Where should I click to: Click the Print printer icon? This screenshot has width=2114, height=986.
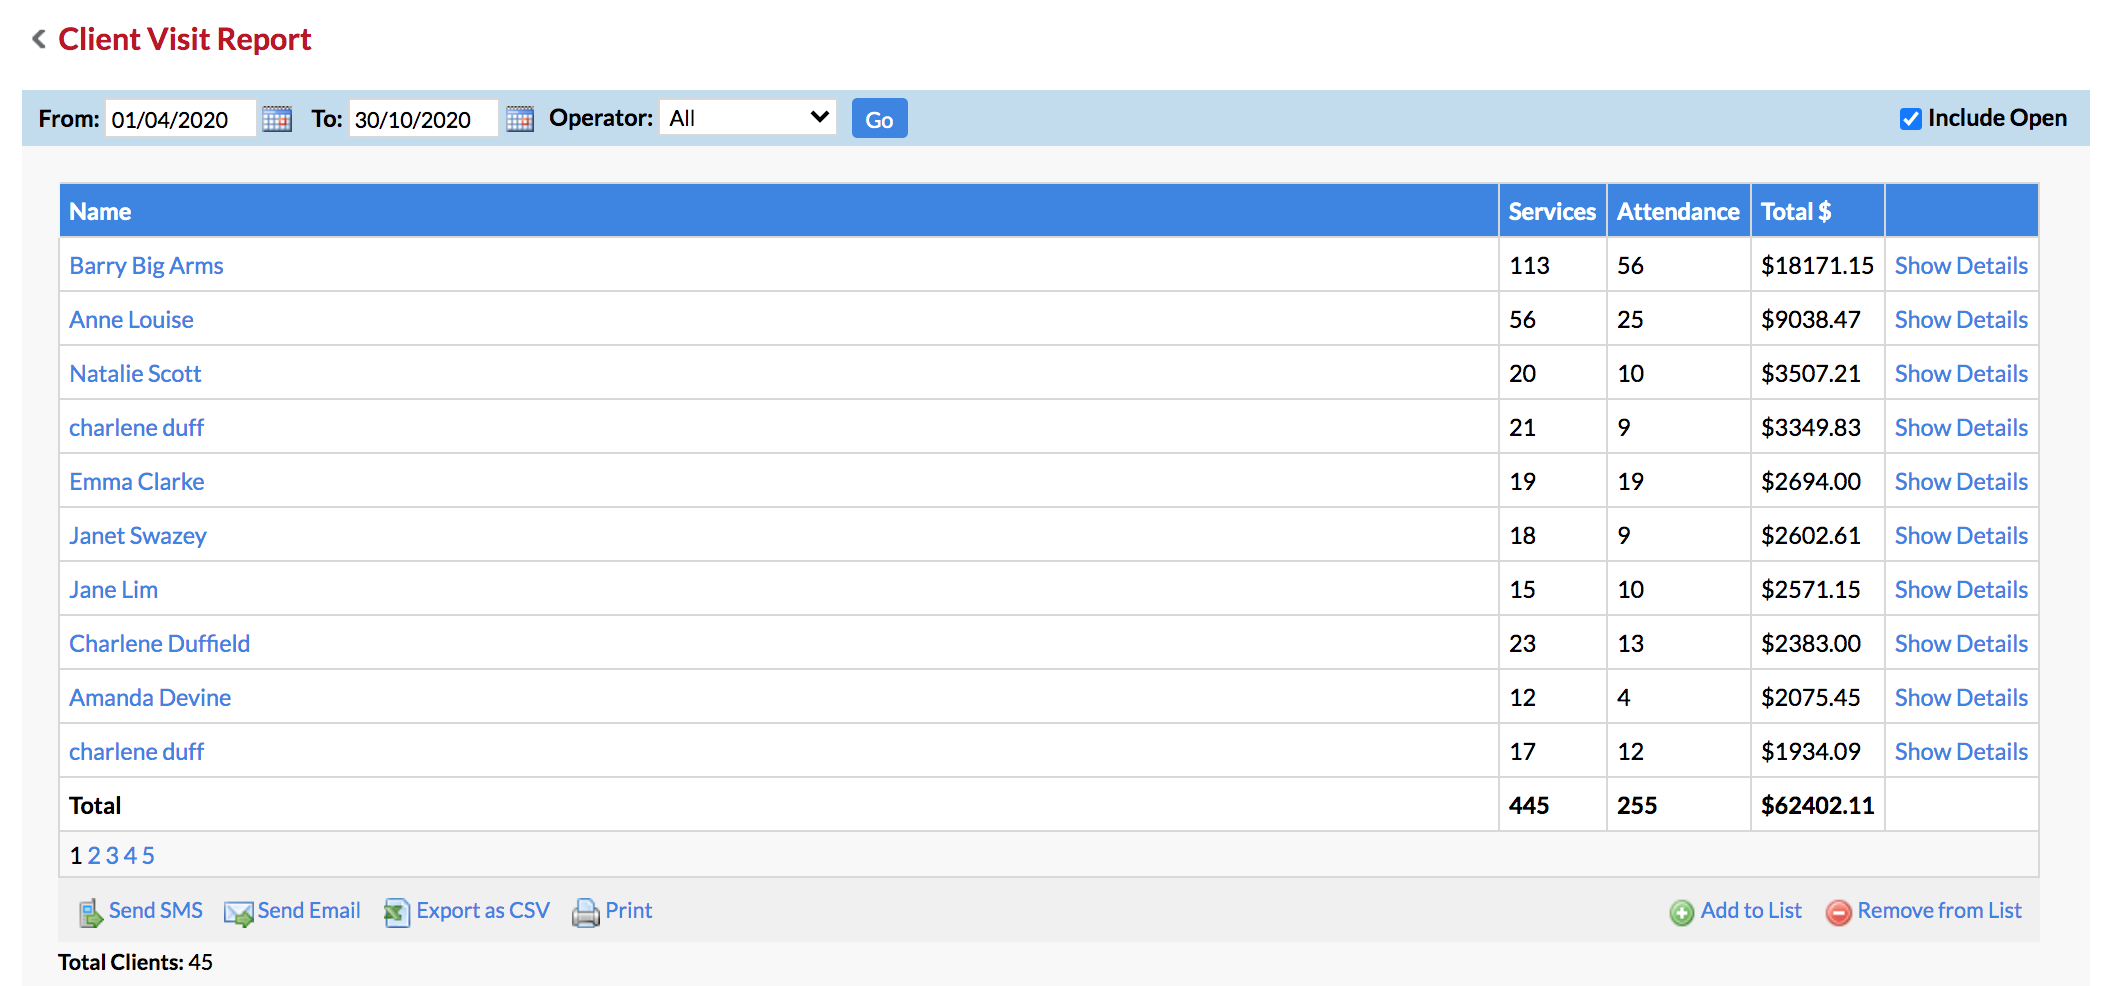586,912
